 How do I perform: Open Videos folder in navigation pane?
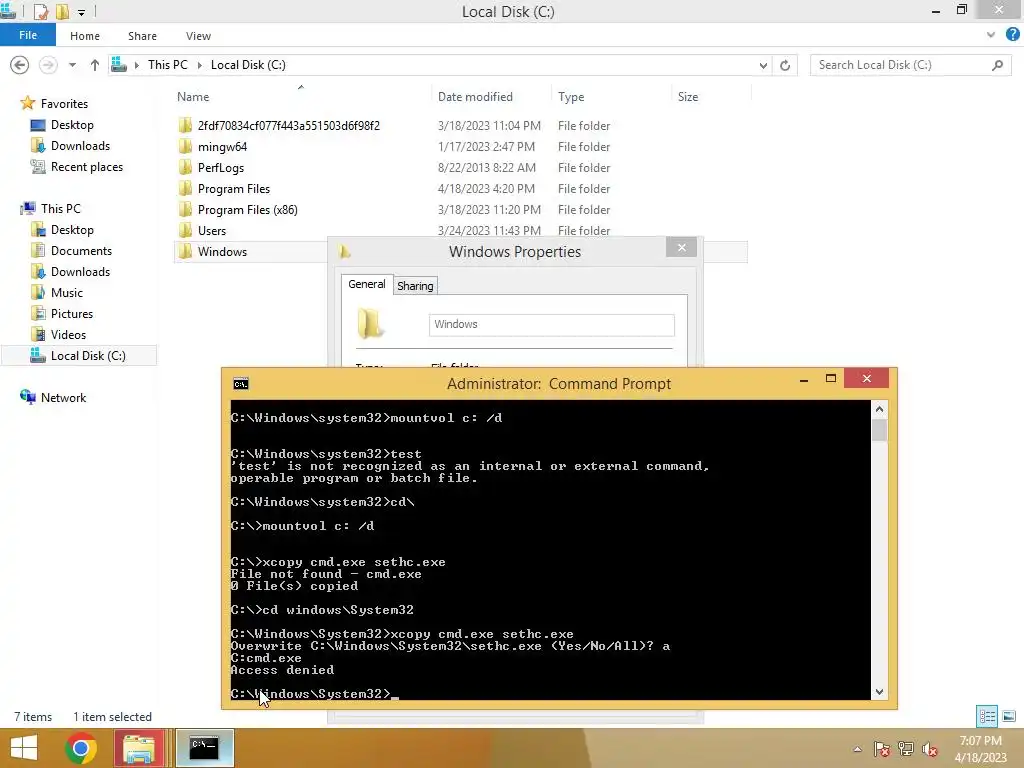(x=68, y=334)
